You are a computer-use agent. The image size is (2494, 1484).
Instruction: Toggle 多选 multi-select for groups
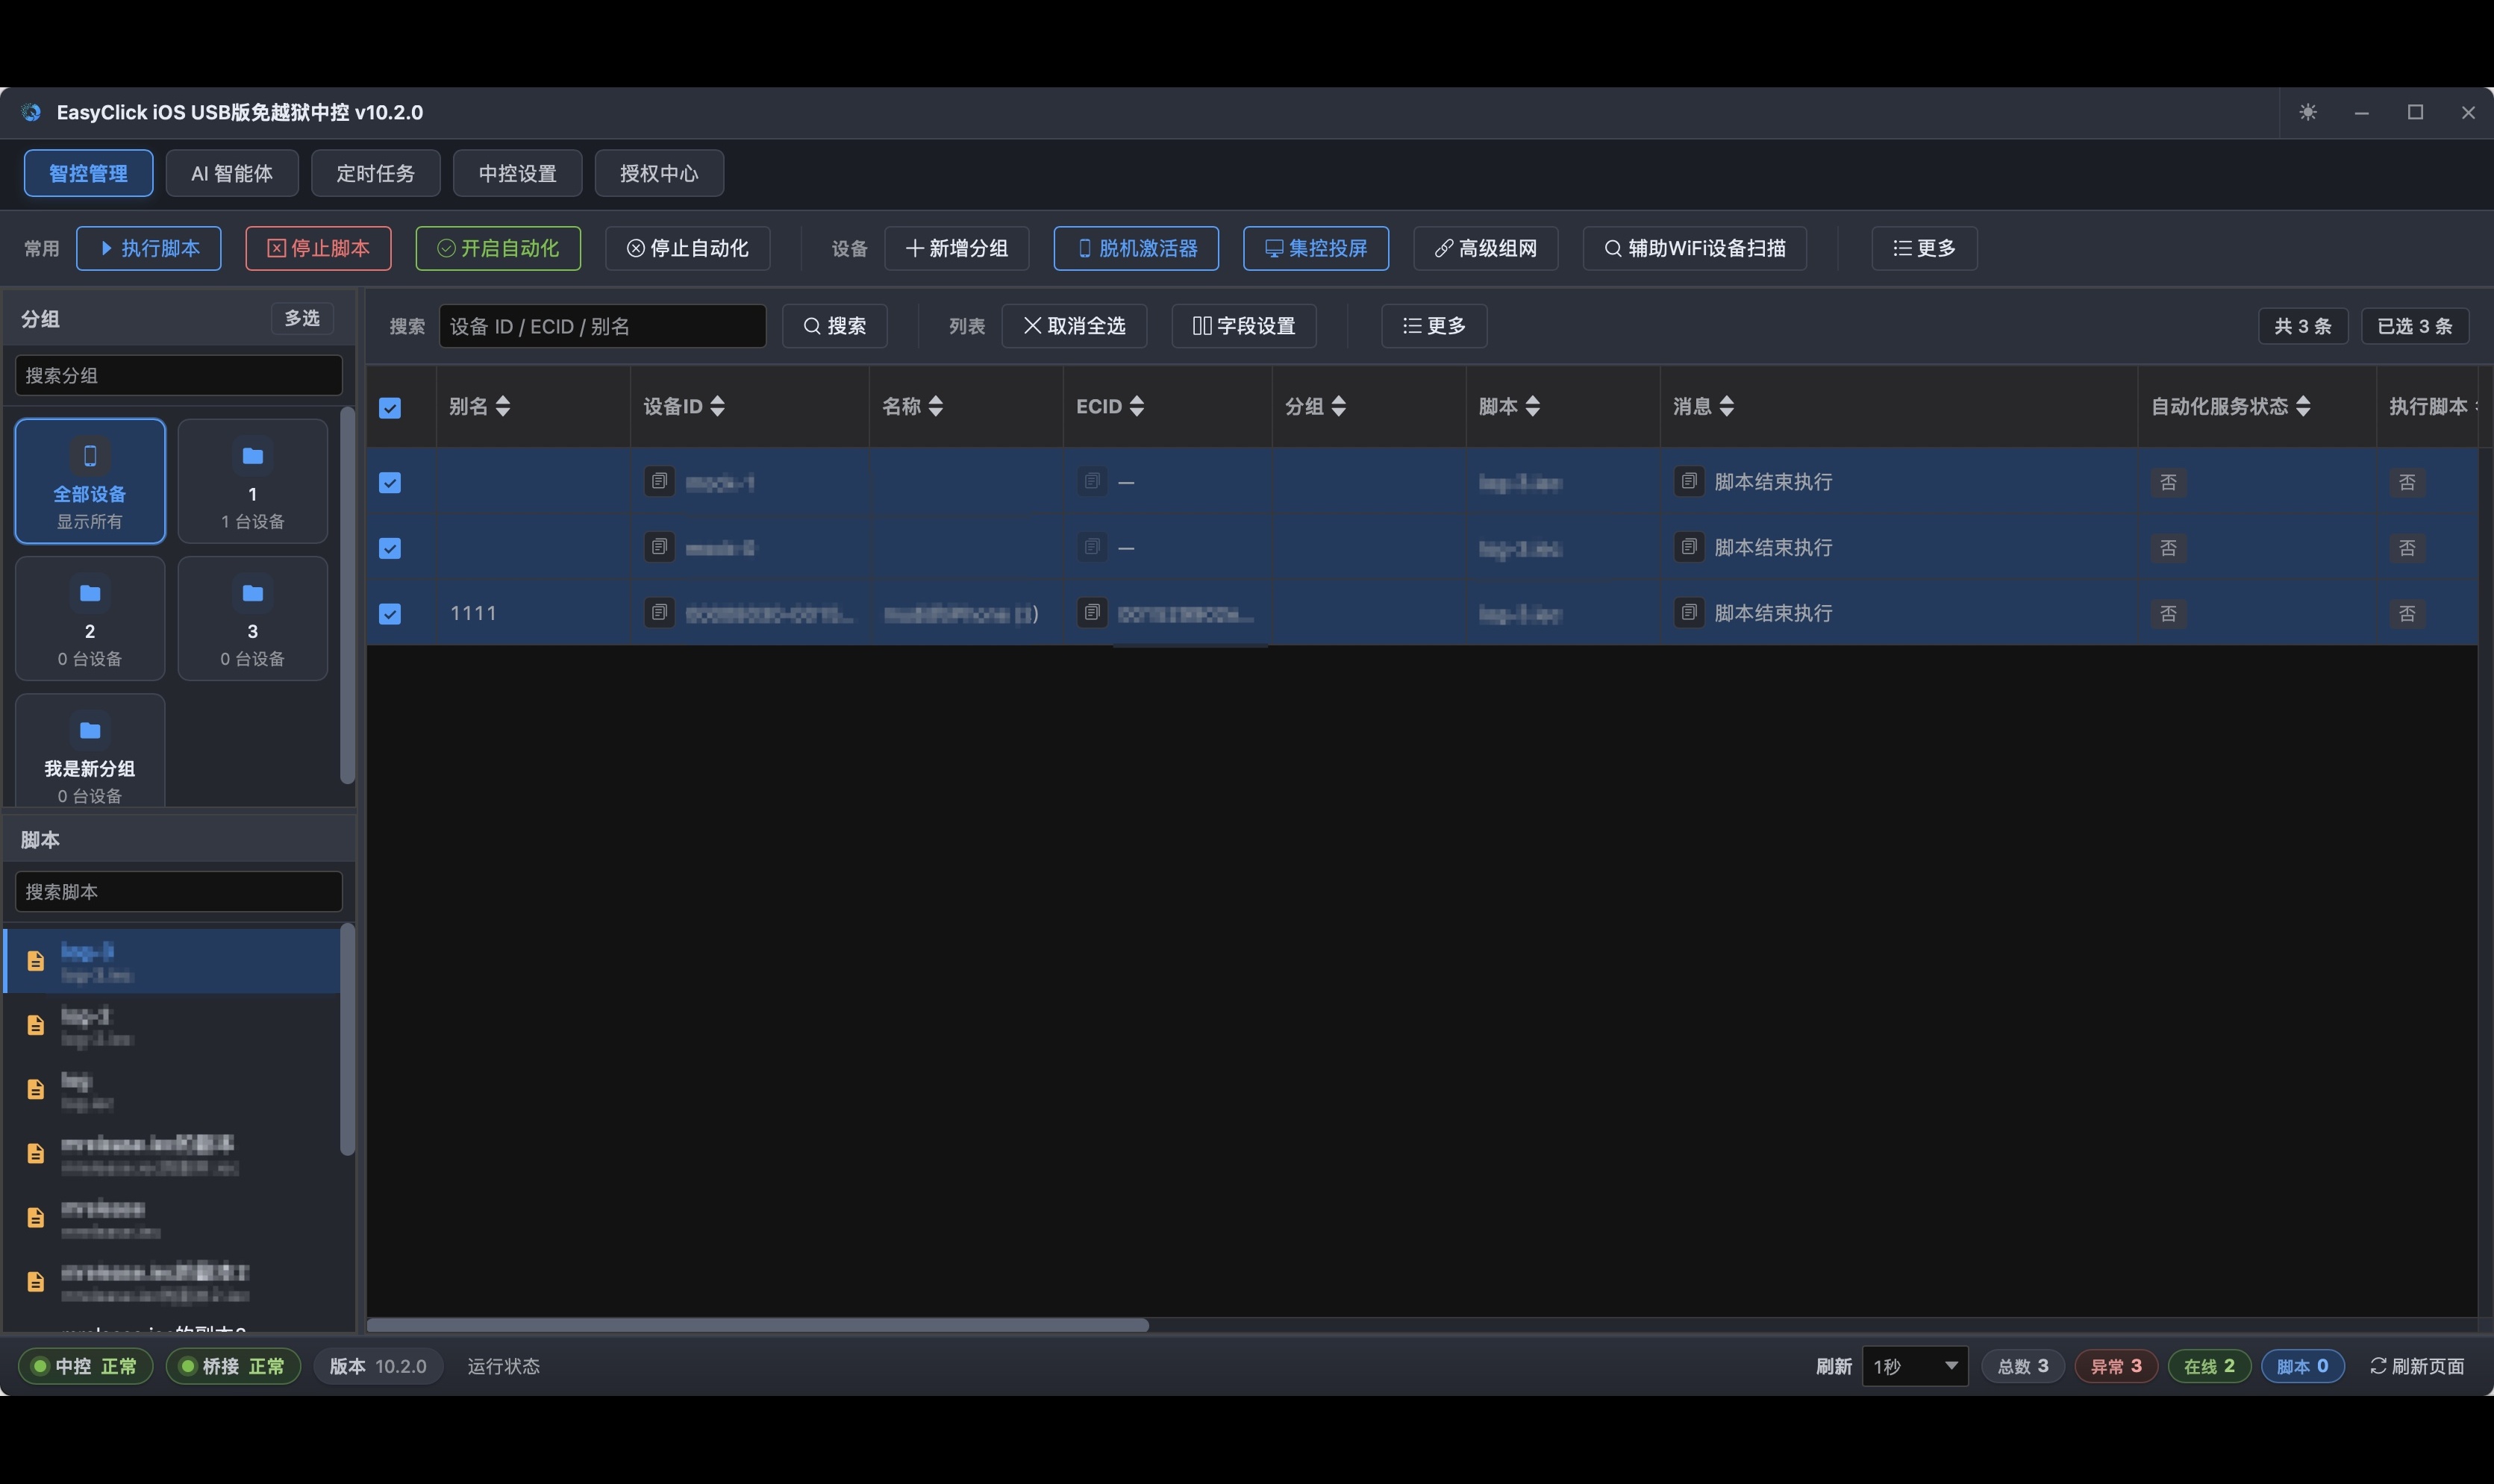click(302, 318)
